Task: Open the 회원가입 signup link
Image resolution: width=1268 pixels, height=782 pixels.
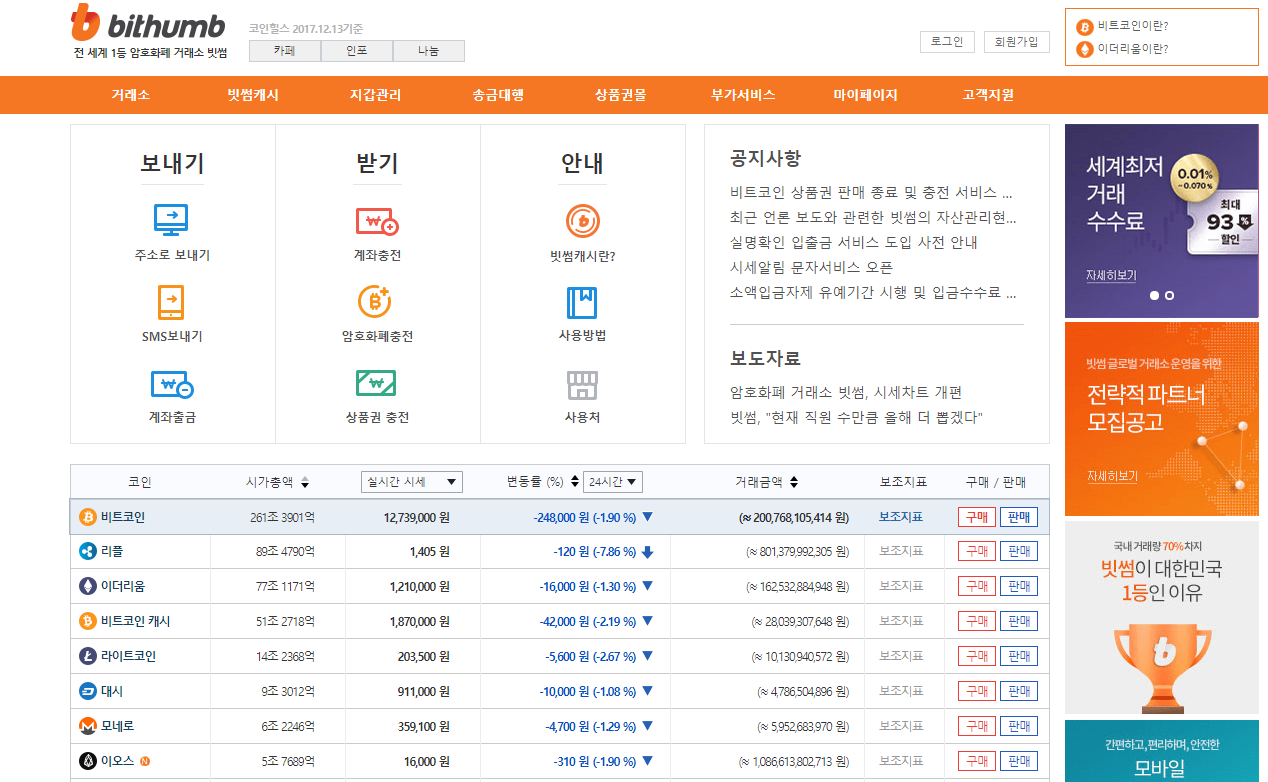Action: [1017, 41]
